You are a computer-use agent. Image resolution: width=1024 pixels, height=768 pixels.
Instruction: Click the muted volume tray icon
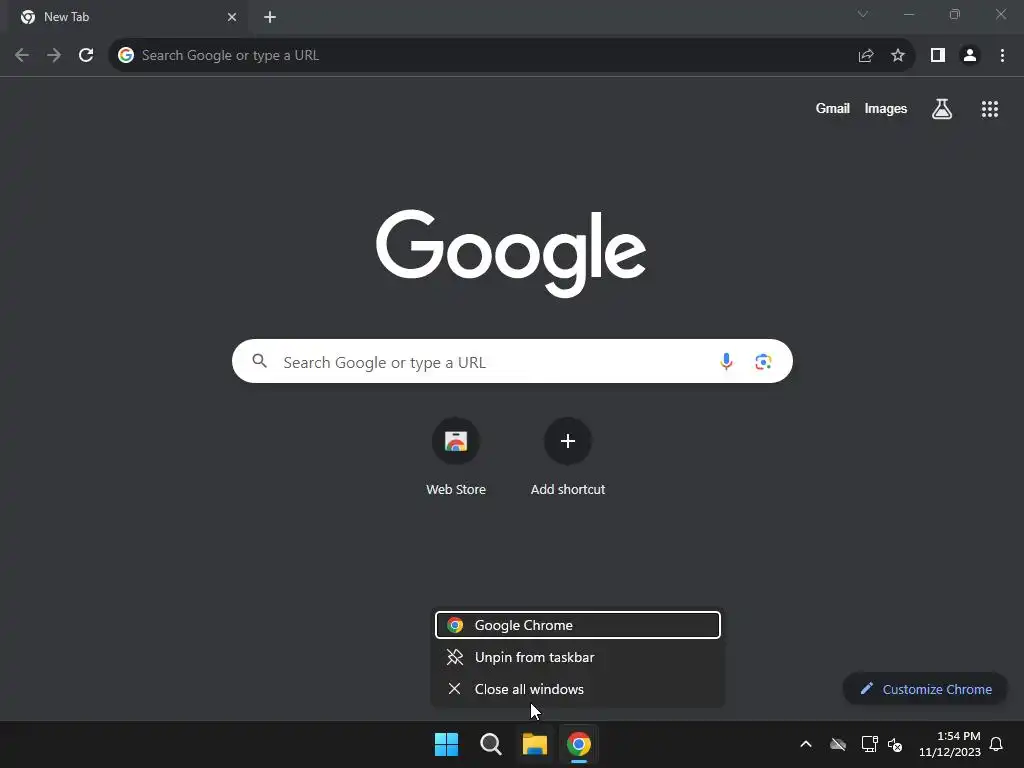[895, 744]
